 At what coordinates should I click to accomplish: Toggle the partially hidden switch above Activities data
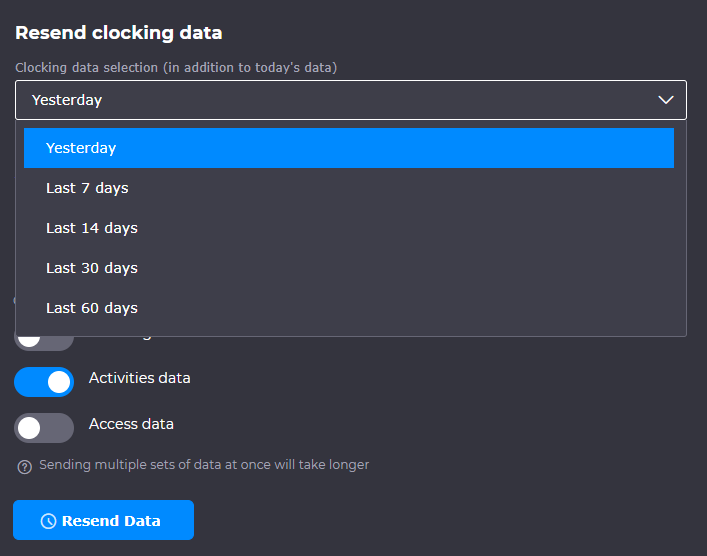tap(44, 342)
